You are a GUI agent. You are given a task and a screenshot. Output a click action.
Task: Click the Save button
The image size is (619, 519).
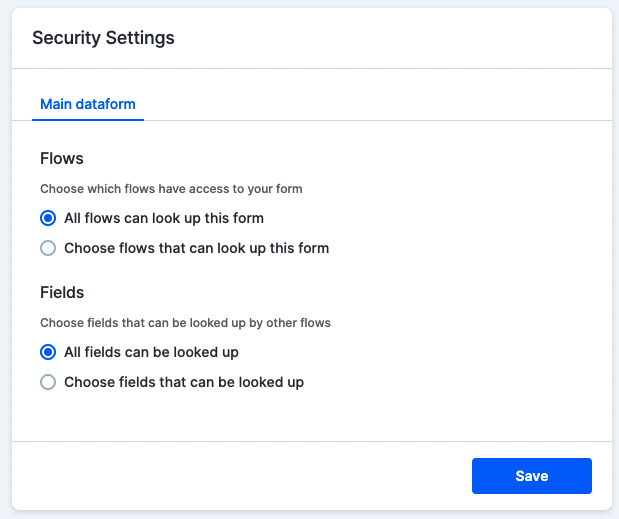click(531, 476)
